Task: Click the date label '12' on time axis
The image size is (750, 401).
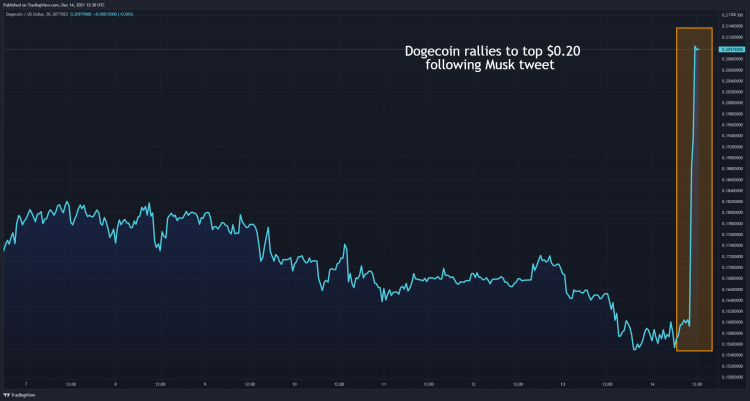Action: (x=473, y=384)
